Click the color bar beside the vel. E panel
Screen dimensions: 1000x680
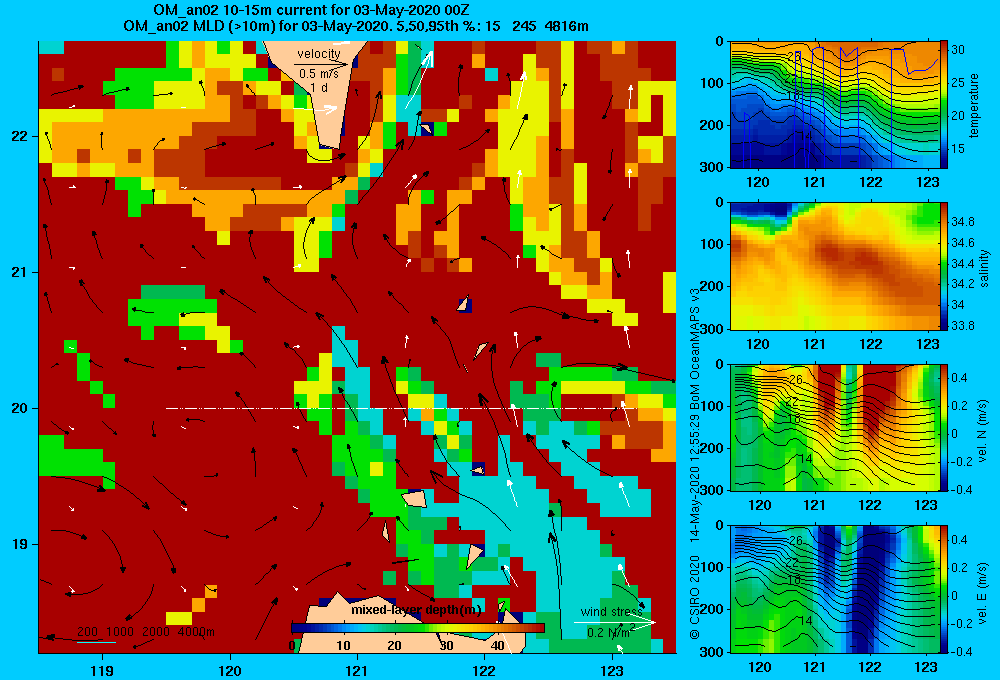pos(944,588)
